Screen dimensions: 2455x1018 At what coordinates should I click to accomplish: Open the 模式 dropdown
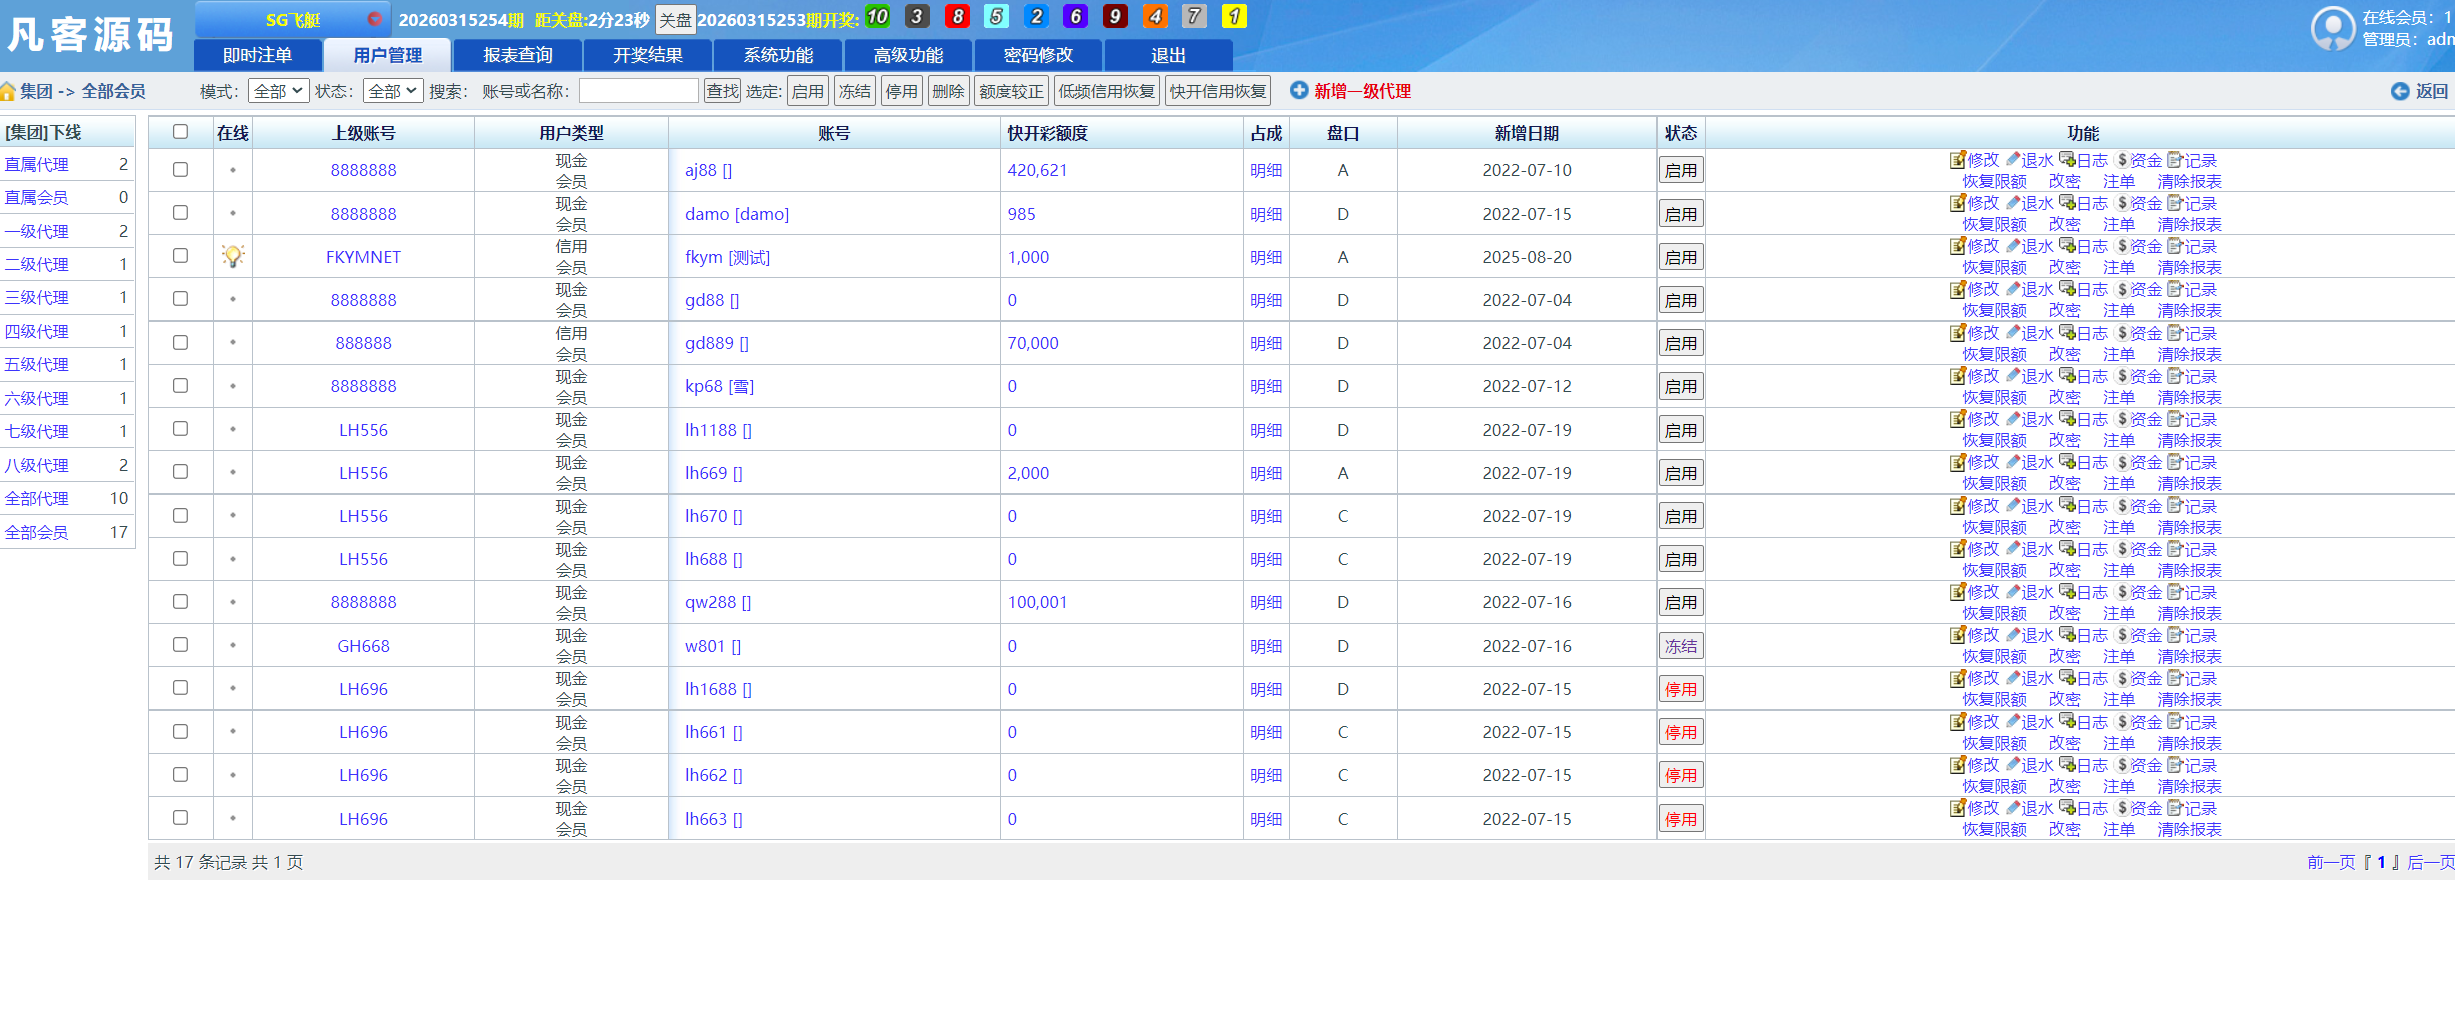click(279, 90)
